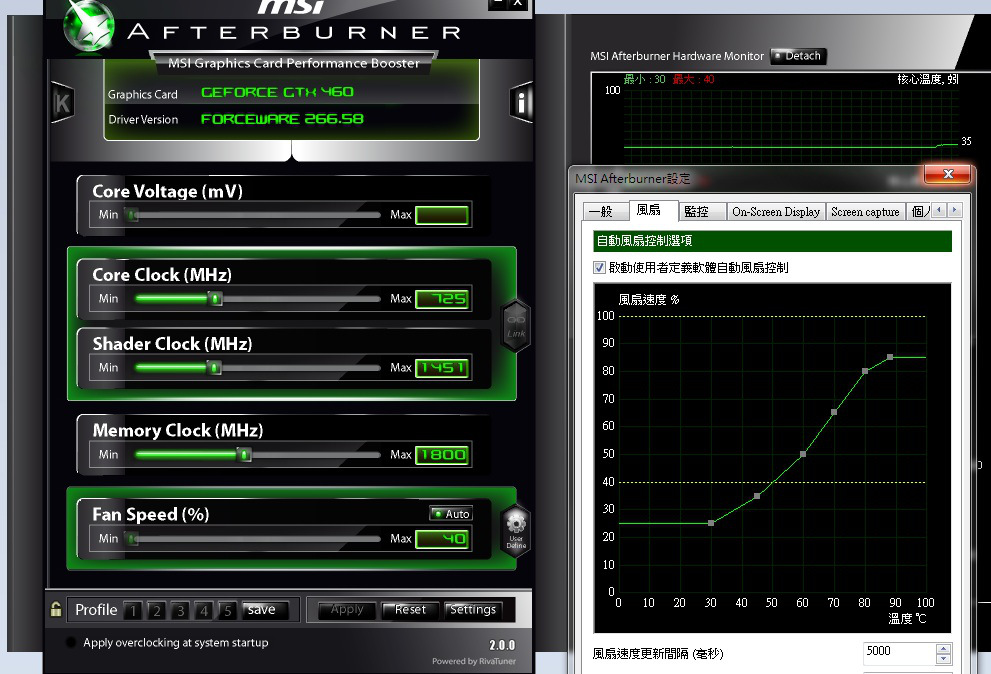The height and width of the screenshot is (674, 991).
Task: Click the green MSI Afterburner logo orb
Action: tap(89, 26)
